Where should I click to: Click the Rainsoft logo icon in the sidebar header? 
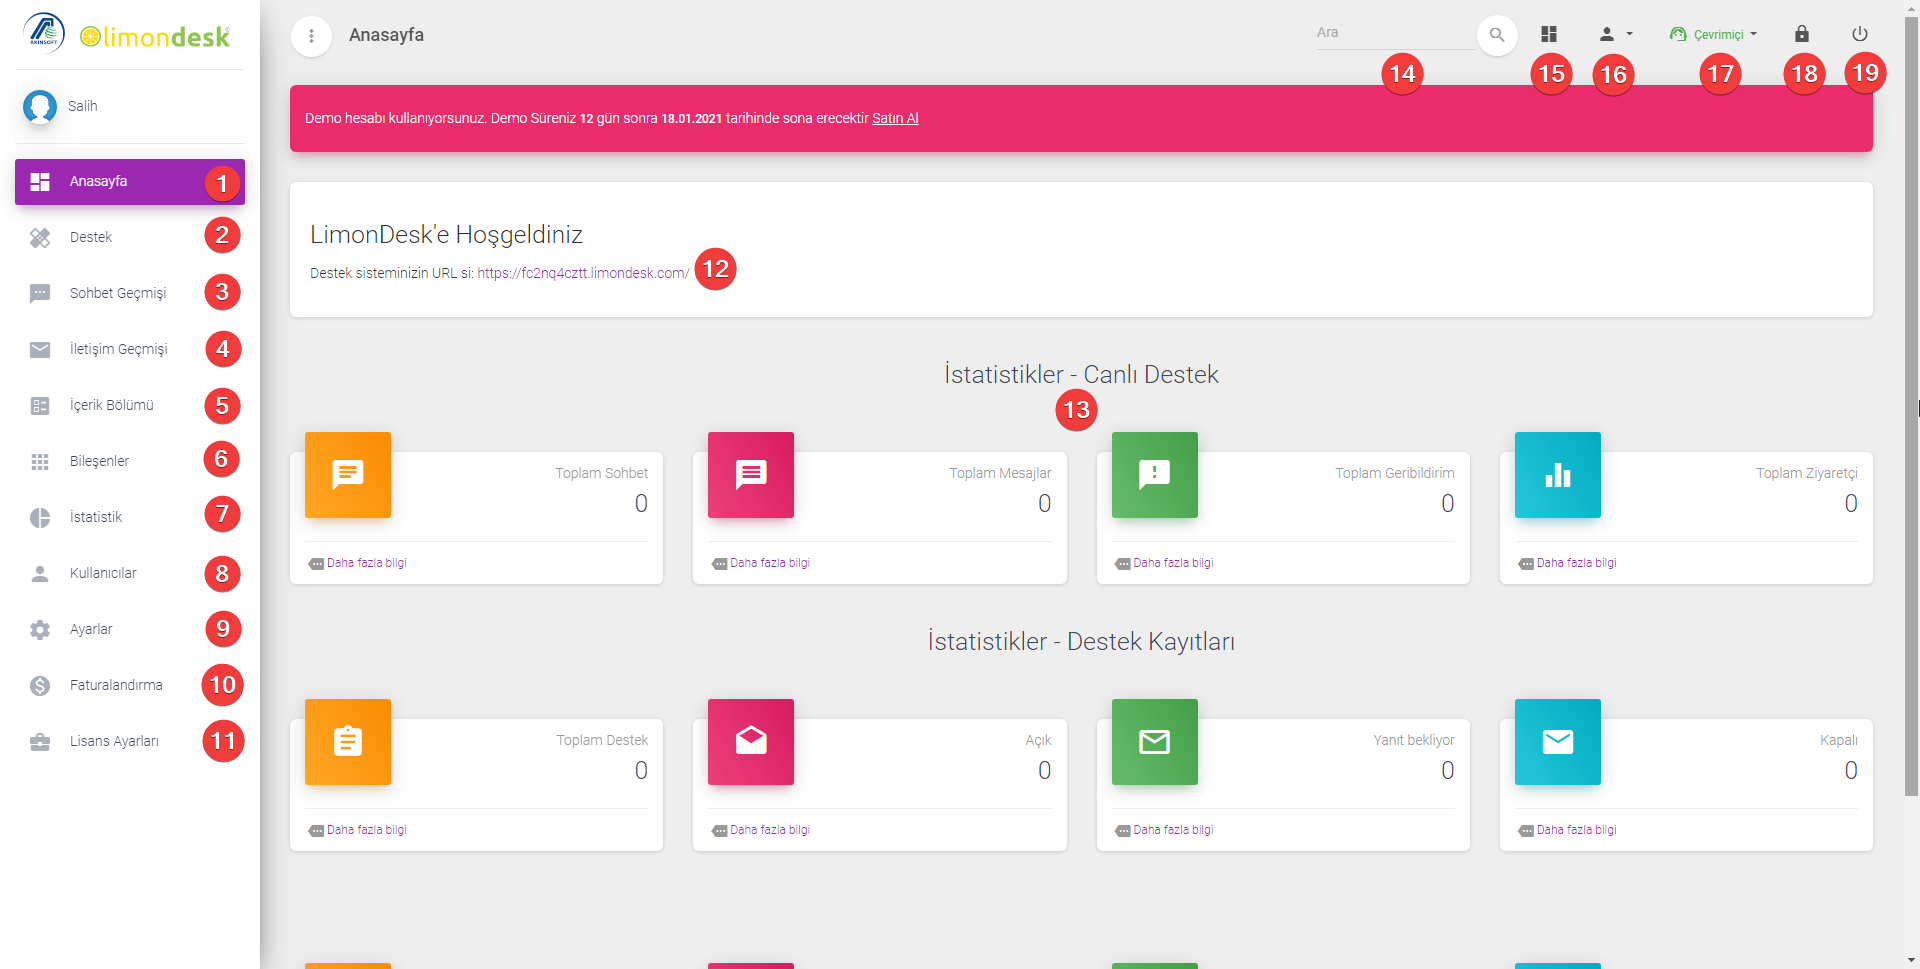point(44,32)
